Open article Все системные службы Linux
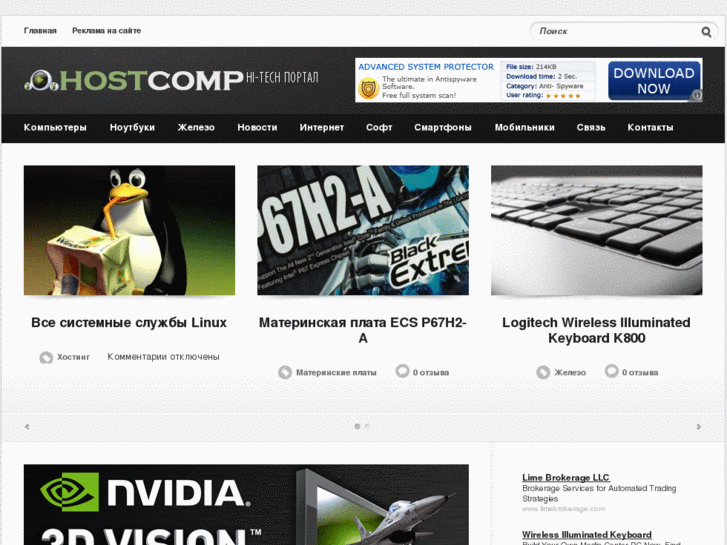Viewport: 727px width, 545px height. point(129,323)
